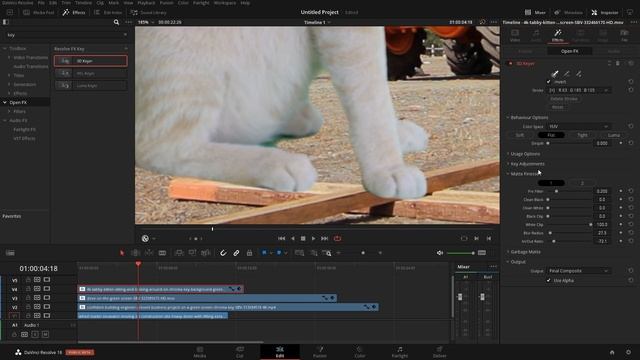Switch to the Fusion page tab
The width and height of the screenshot is (640, 360).
[320, 352]
